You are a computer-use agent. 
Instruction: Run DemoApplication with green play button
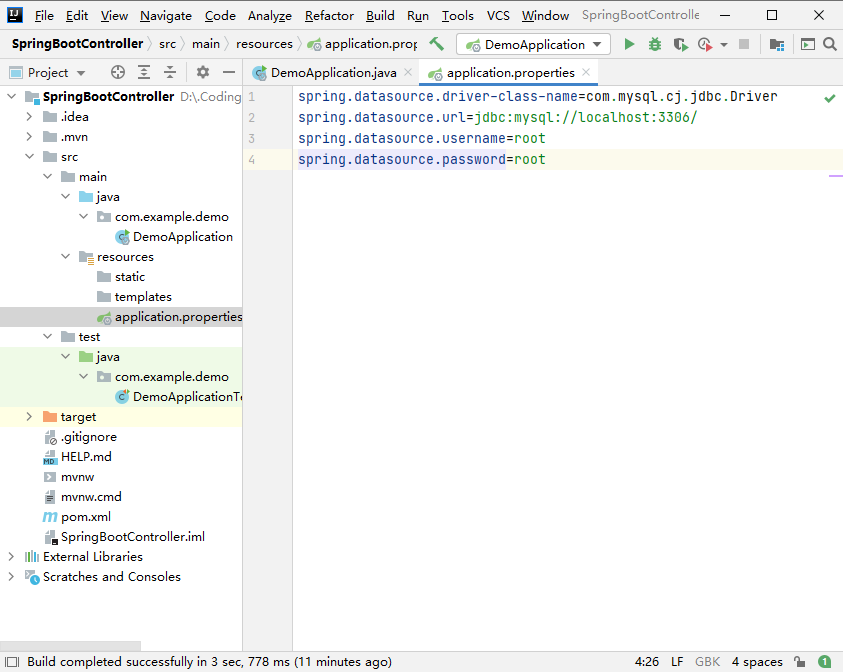(629, 44)
